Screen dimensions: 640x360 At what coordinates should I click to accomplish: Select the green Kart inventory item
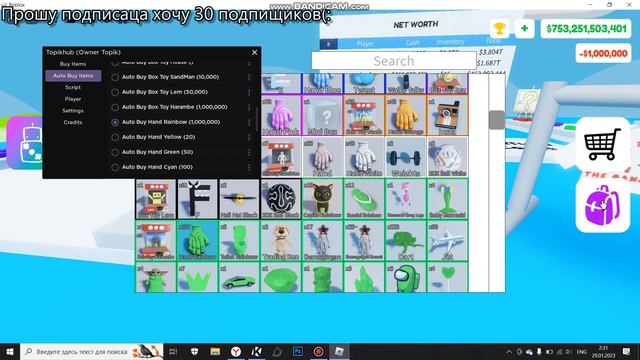pos(405,241)
